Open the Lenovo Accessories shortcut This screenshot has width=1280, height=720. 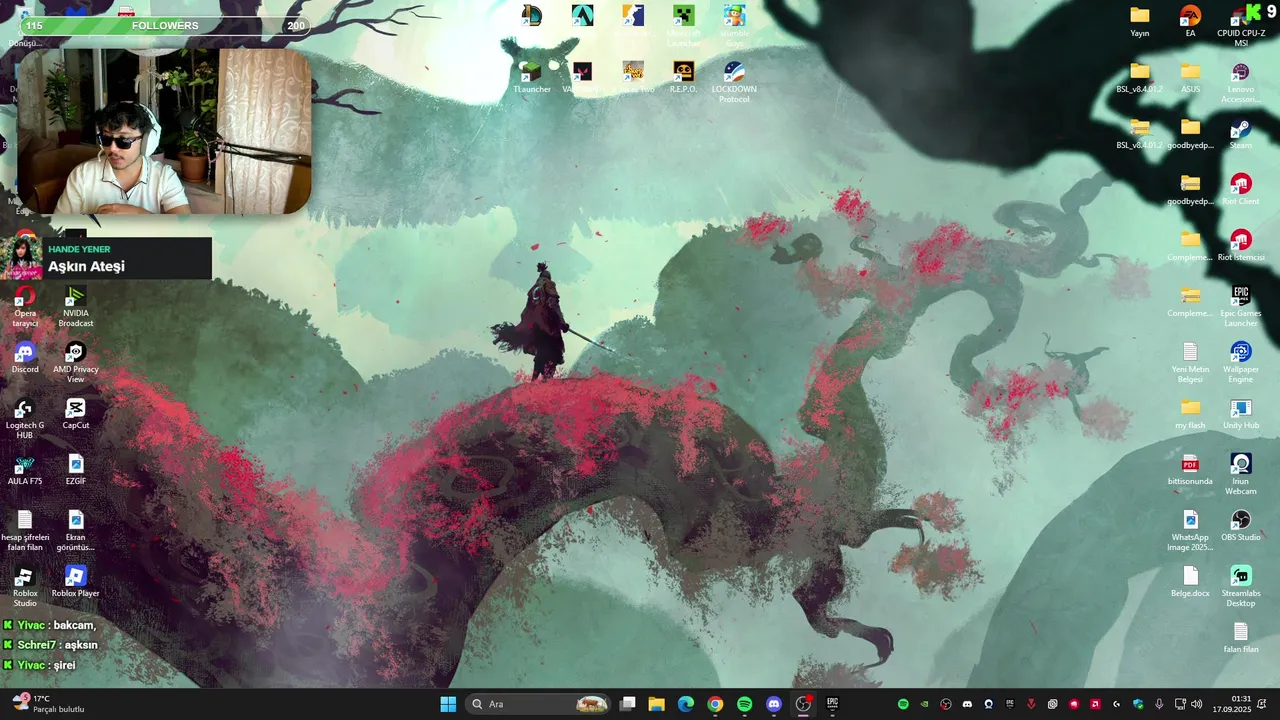coord(1241,82)
